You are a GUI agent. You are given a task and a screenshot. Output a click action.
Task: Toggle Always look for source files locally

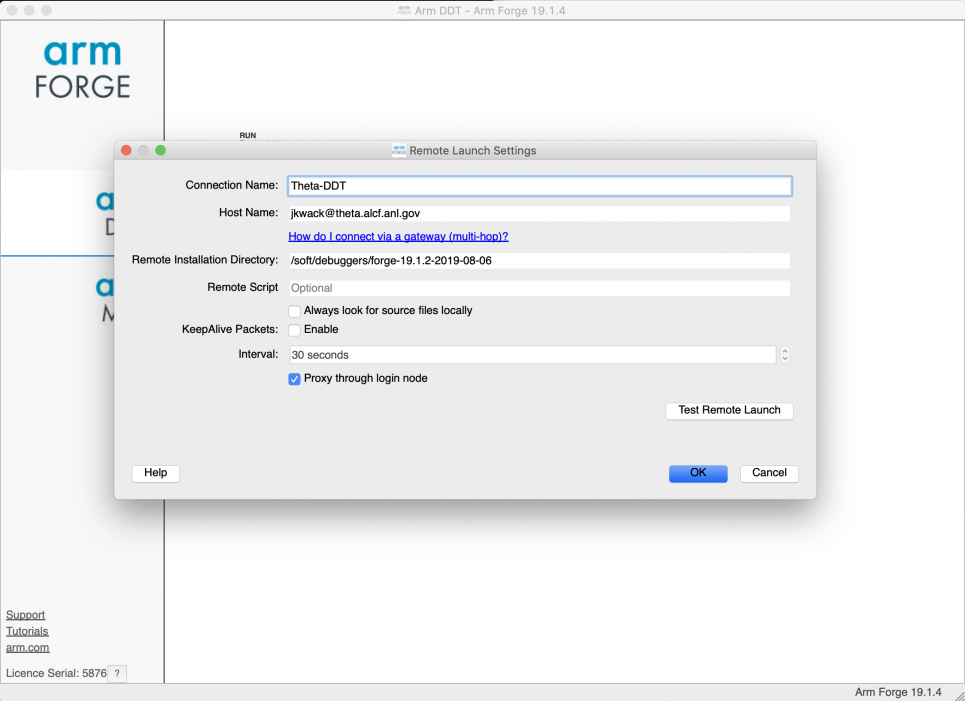[294, 311]
